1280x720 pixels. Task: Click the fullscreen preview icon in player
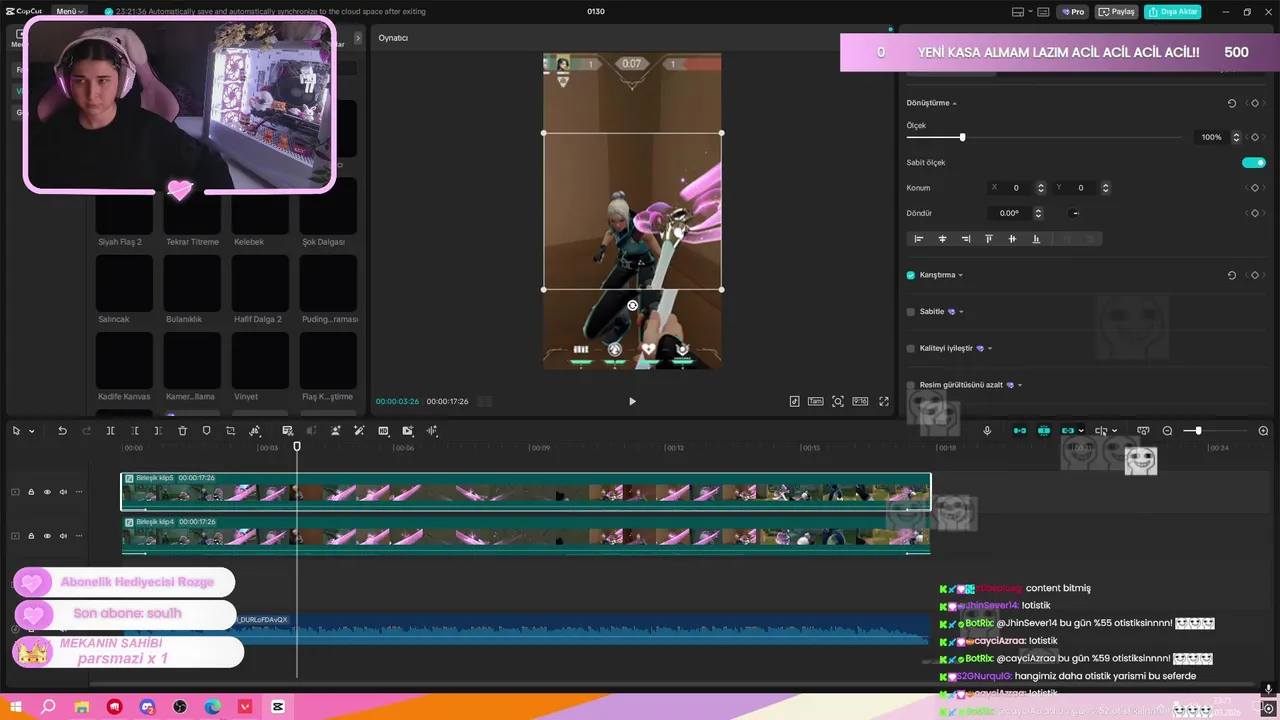884,401
